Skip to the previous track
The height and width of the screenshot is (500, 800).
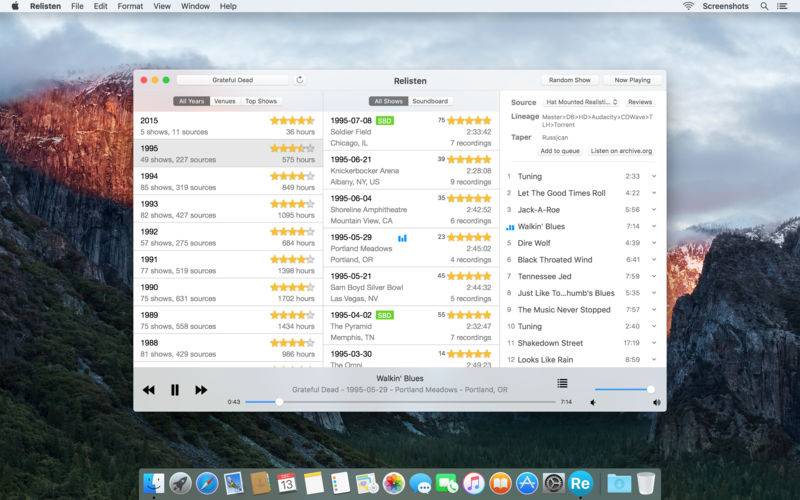[x=148, y=390]
